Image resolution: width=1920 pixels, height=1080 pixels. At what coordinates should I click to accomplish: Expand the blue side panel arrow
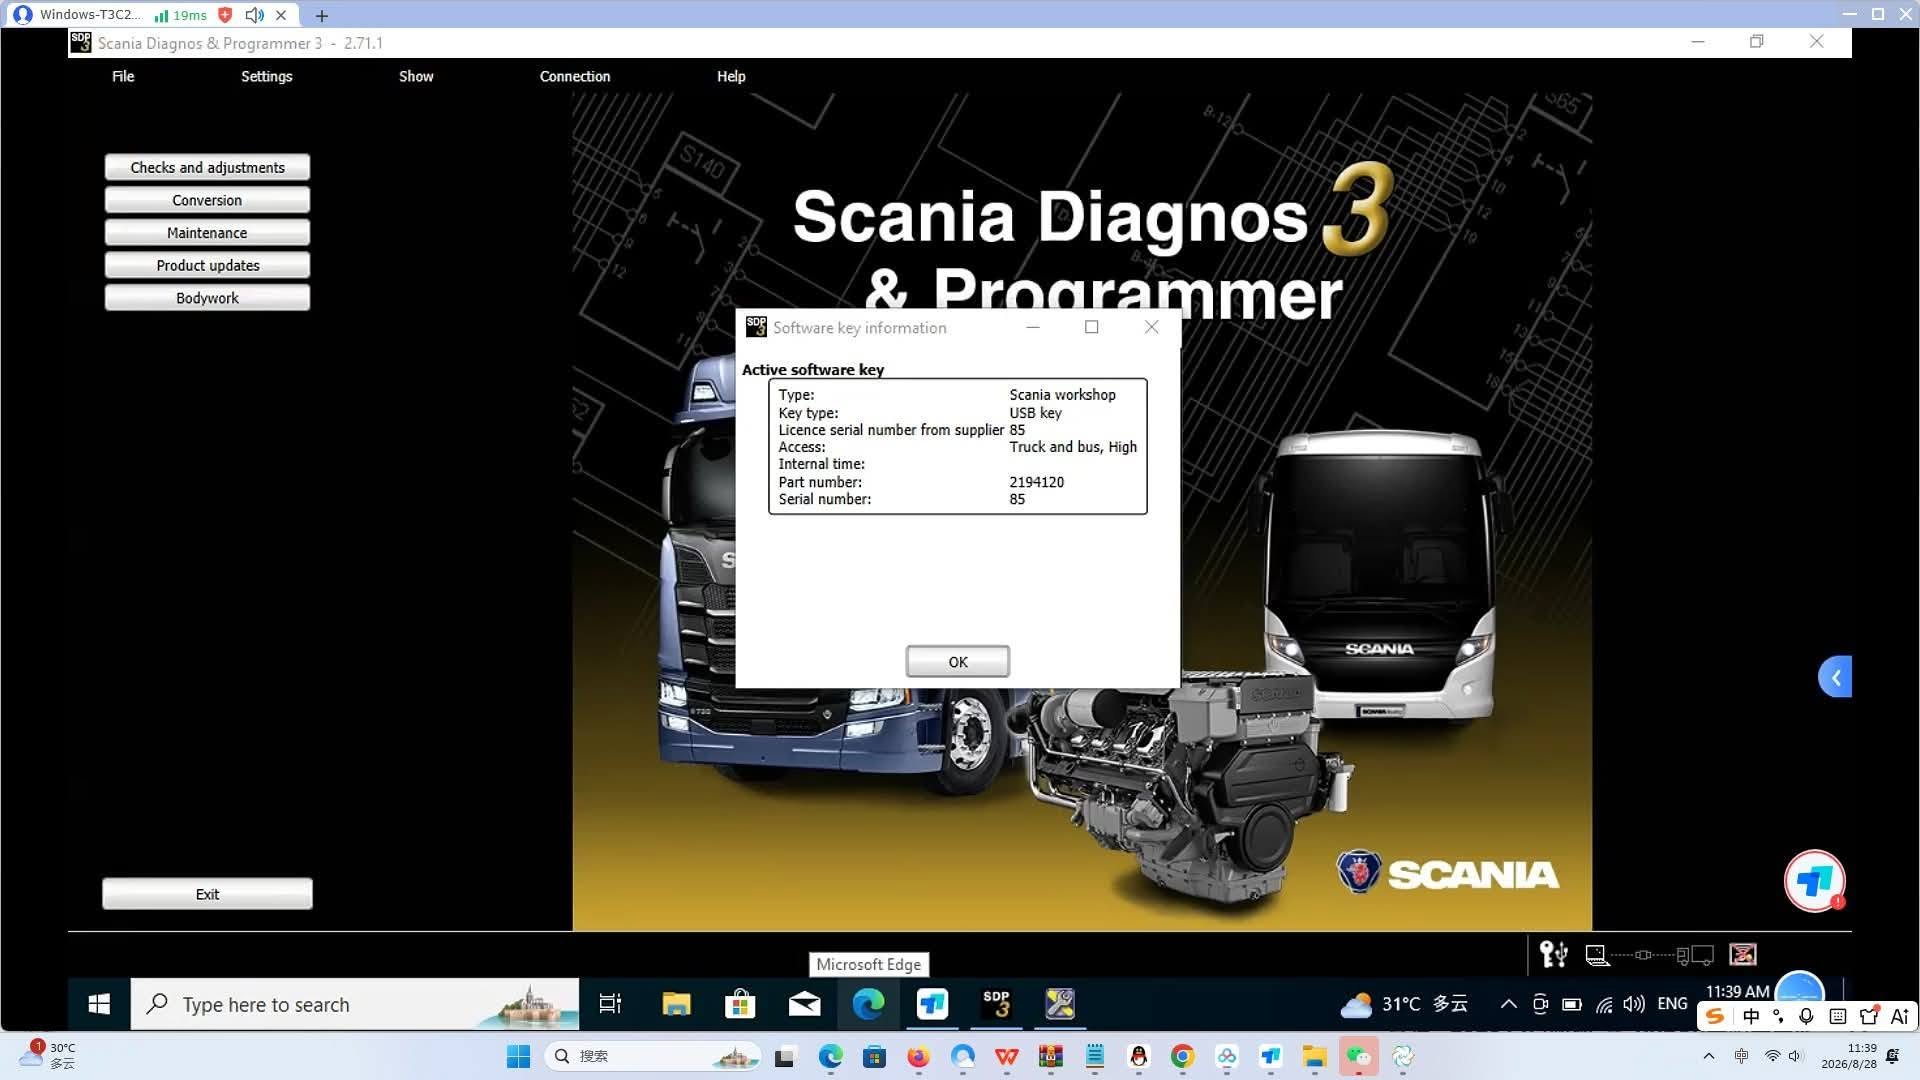1835,677
